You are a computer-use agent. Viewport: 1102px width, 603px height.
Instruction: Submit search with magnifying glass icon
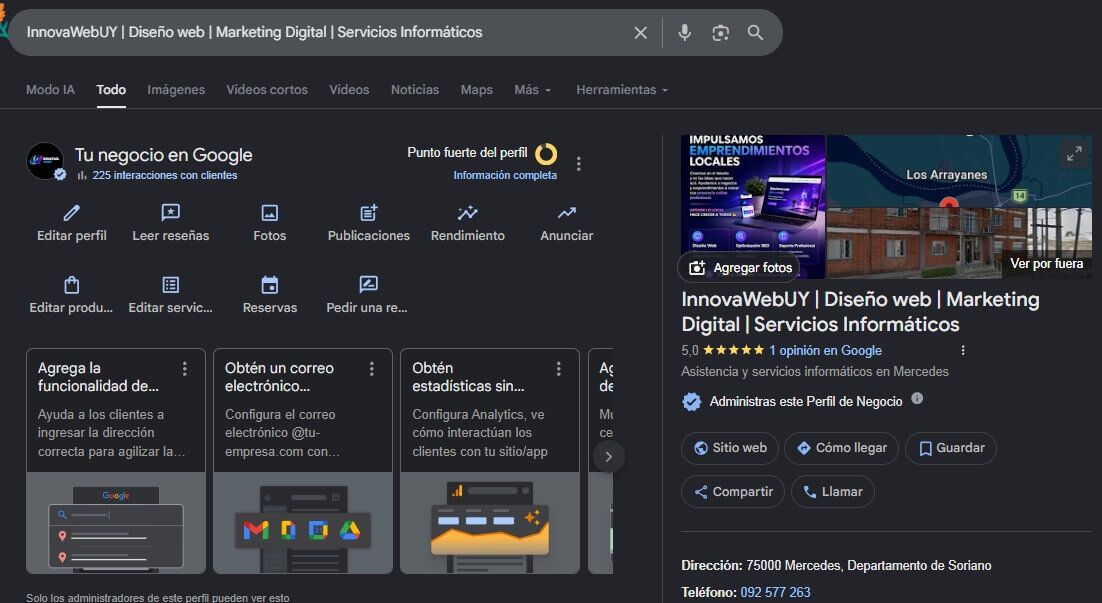pyautogui.click(x=756, y=32)
